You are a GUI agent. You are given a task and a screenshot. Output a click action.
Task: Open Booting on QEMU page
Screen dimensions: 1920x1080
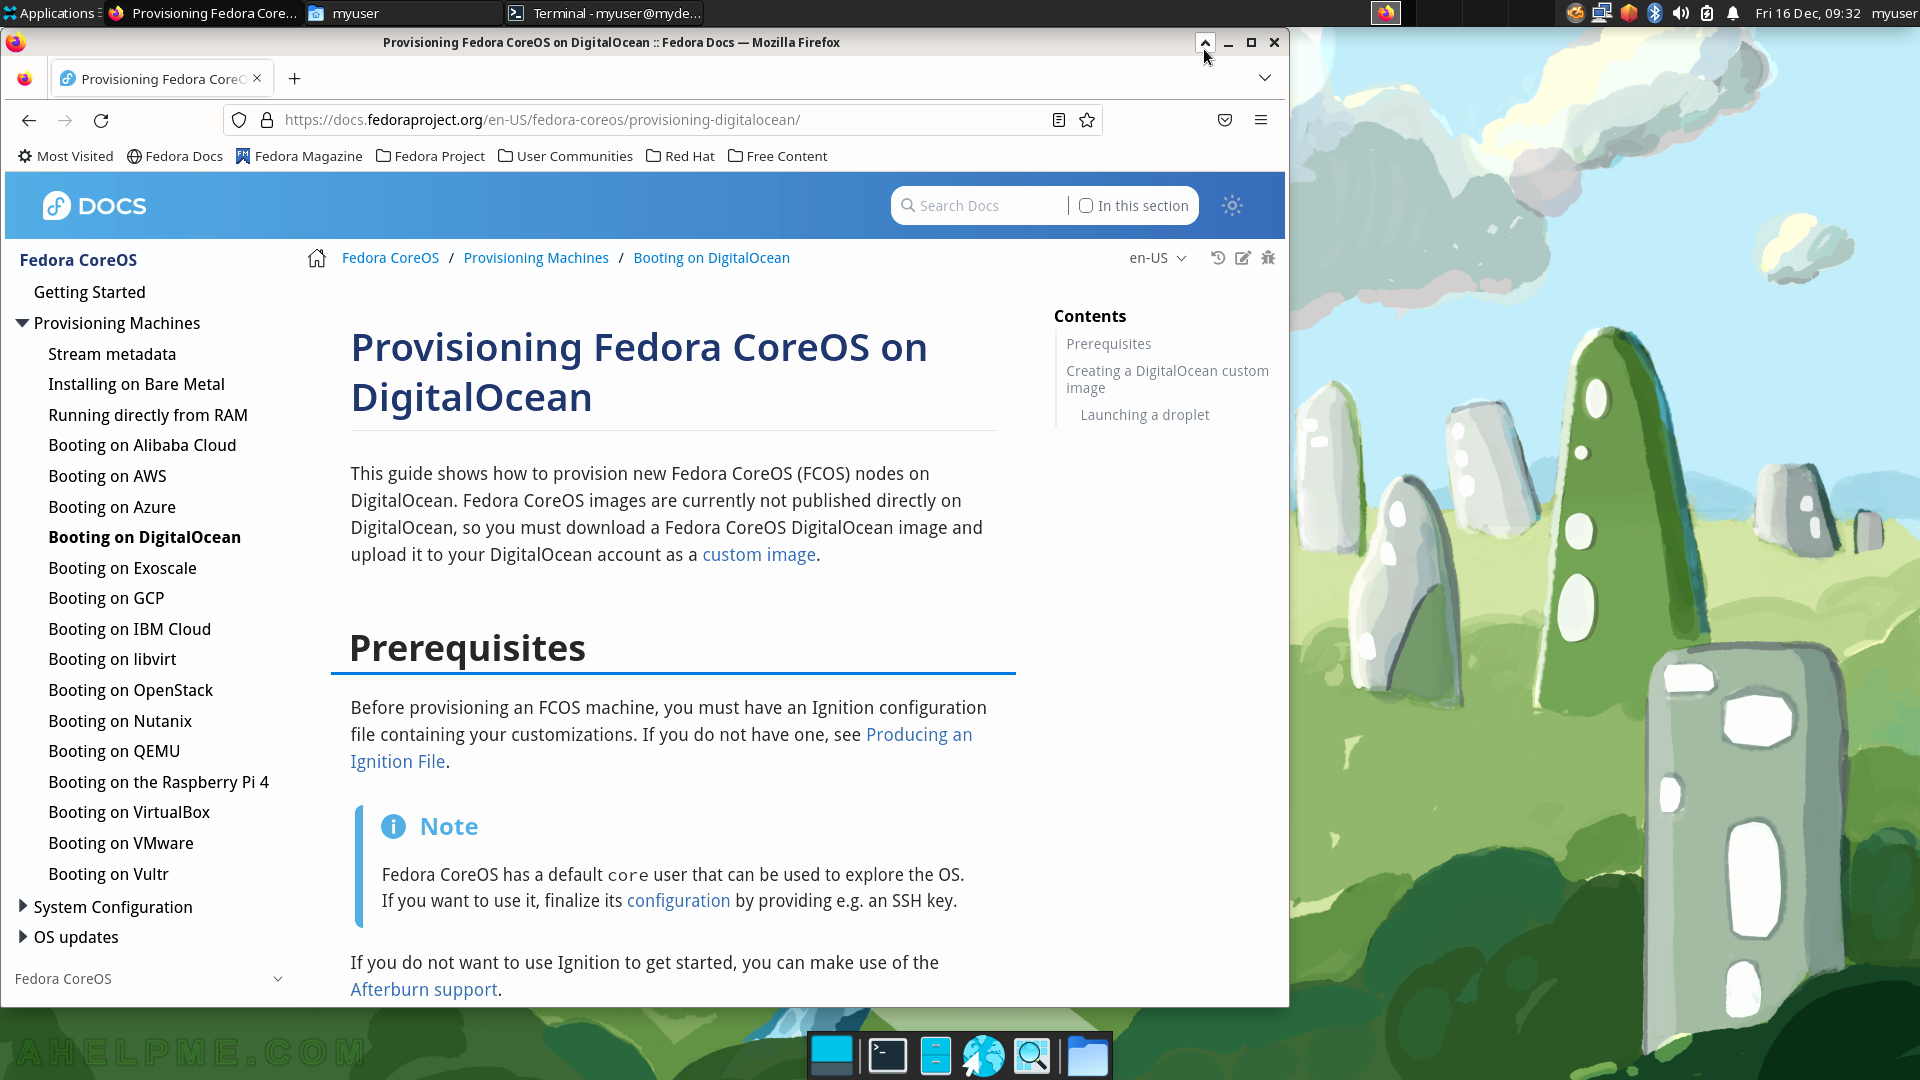(114, 751)
